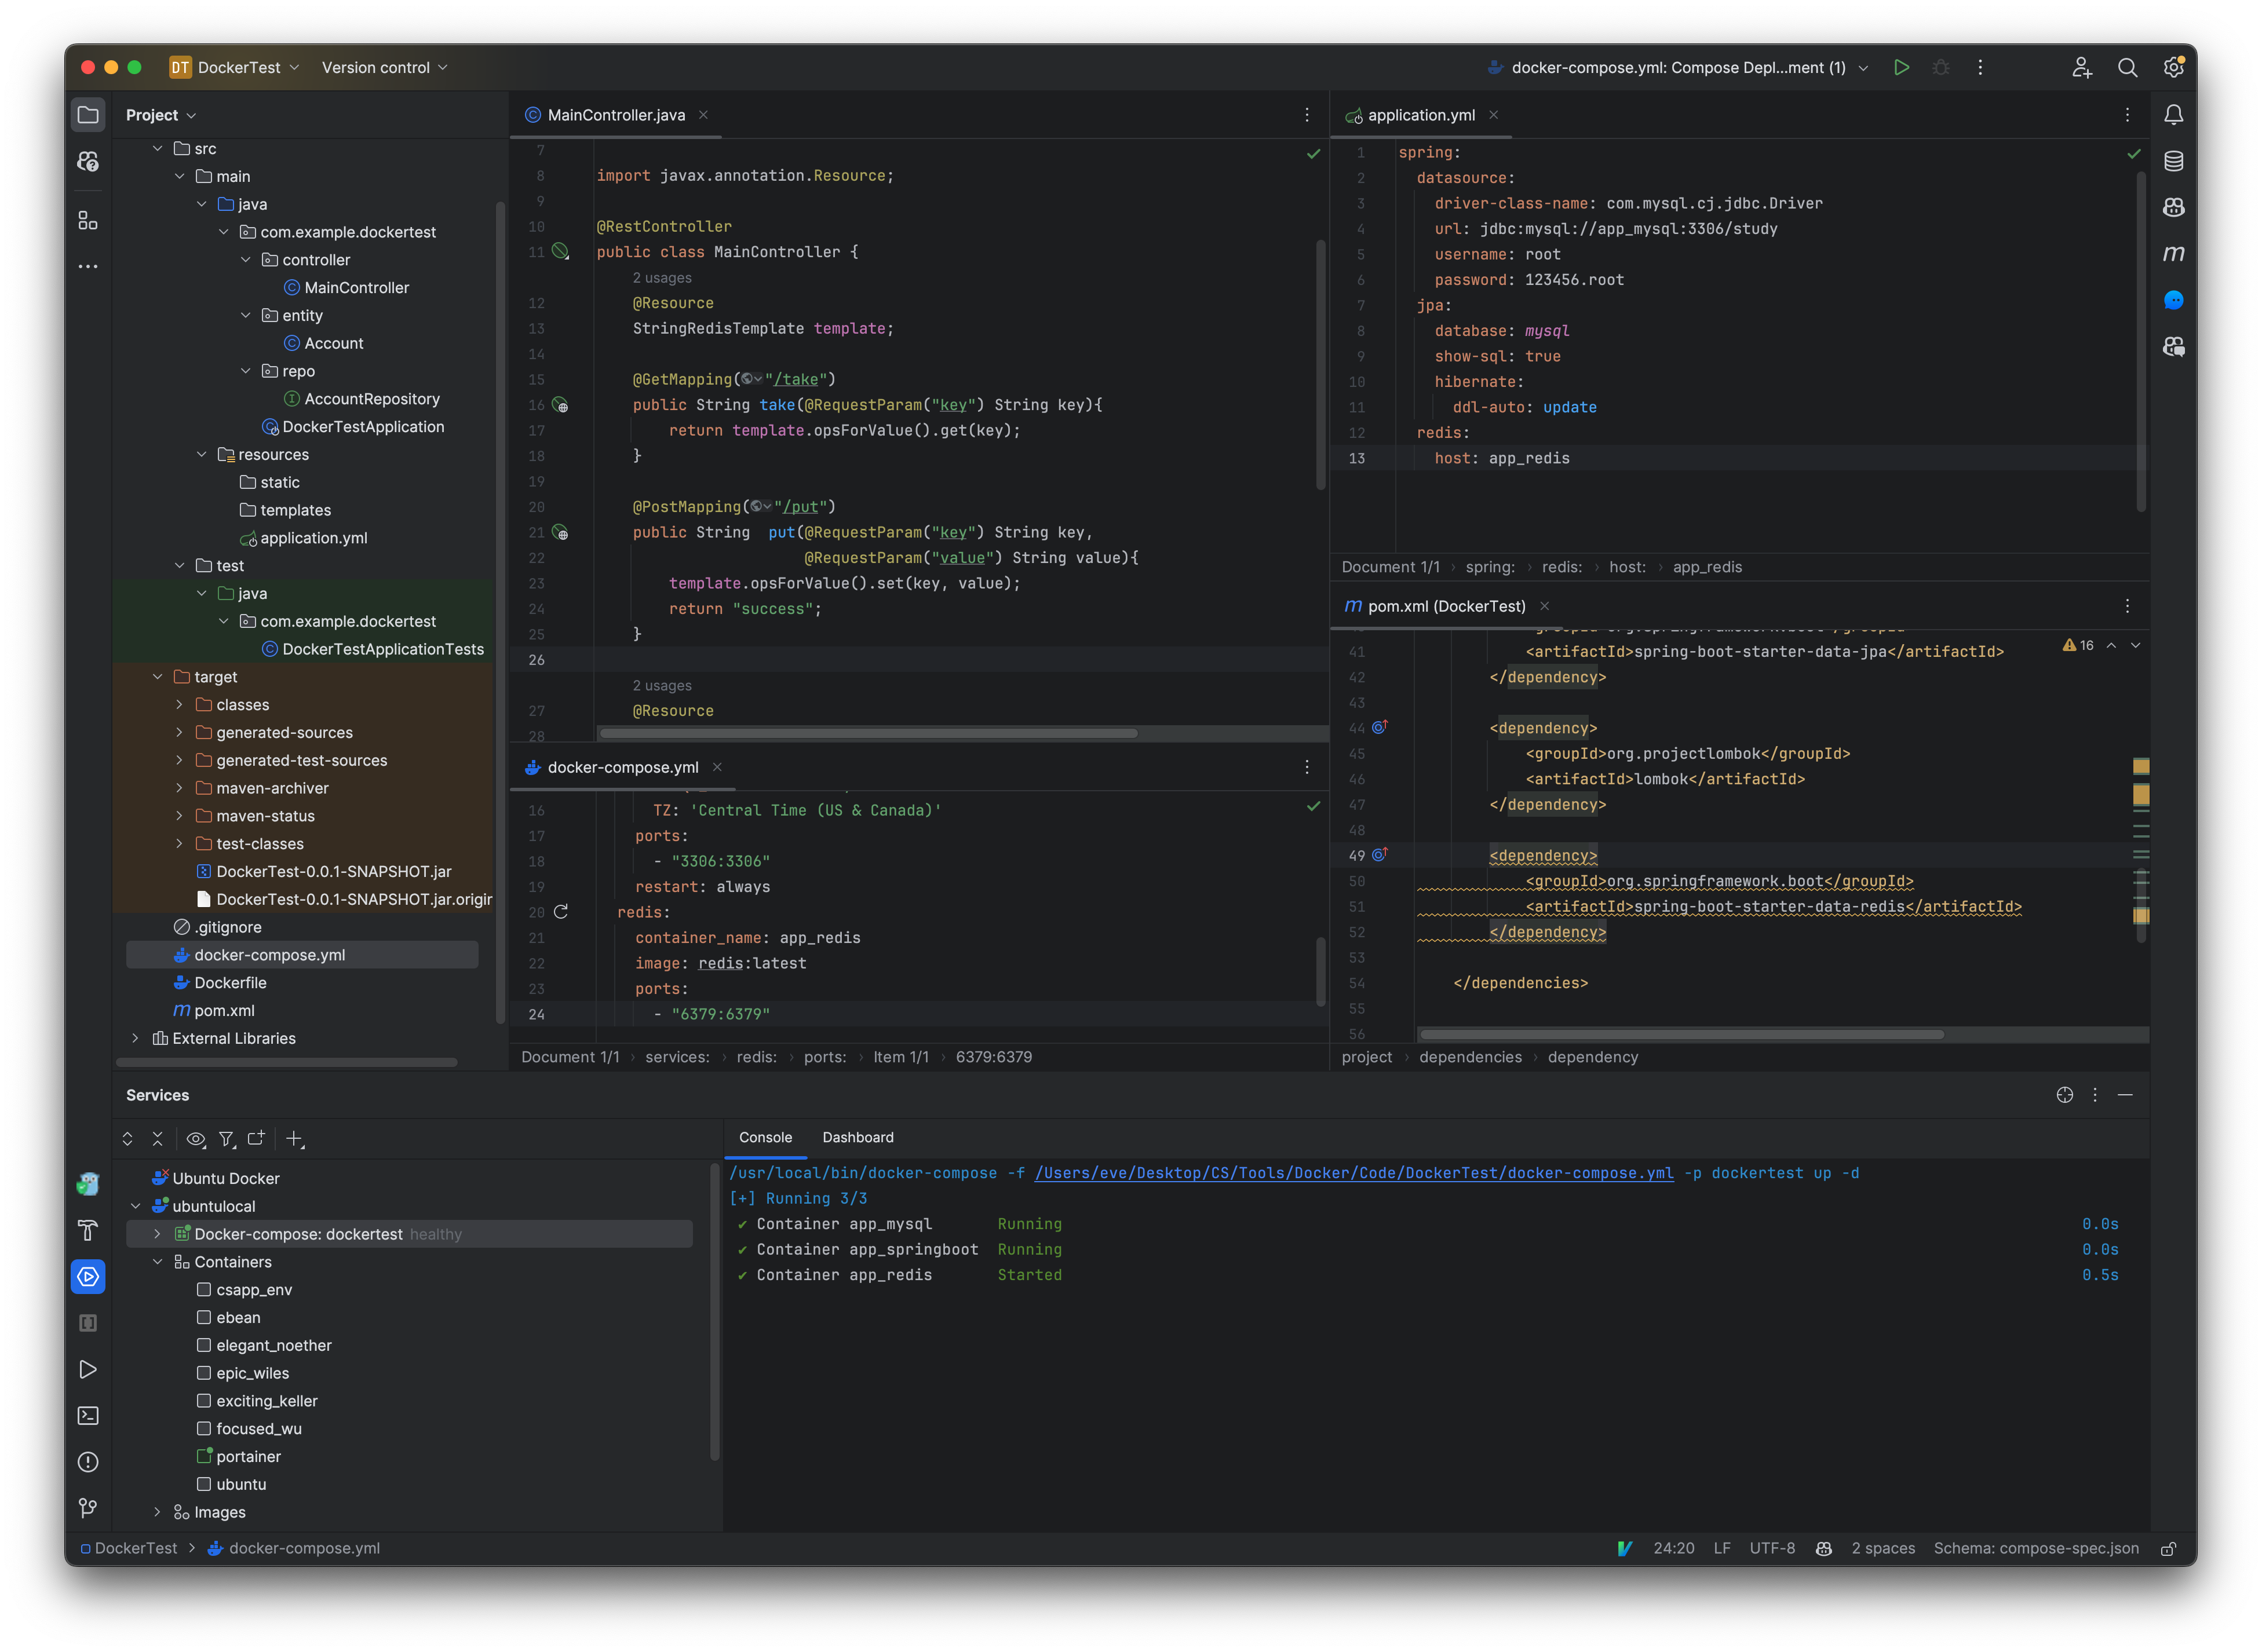The image size is (2262, 1652).
Task: Open the Version control dropdown
Action: coord(384,67)
